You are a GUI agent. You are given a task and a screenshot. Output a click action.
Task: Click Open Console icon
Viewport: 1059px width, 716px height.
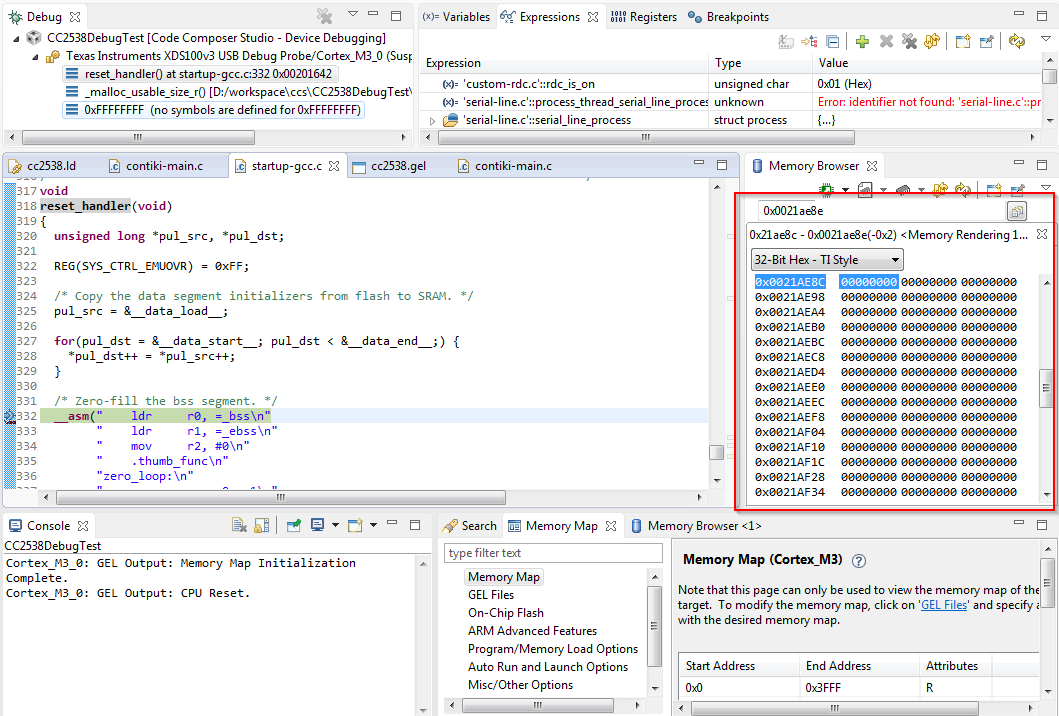[355, 525]
